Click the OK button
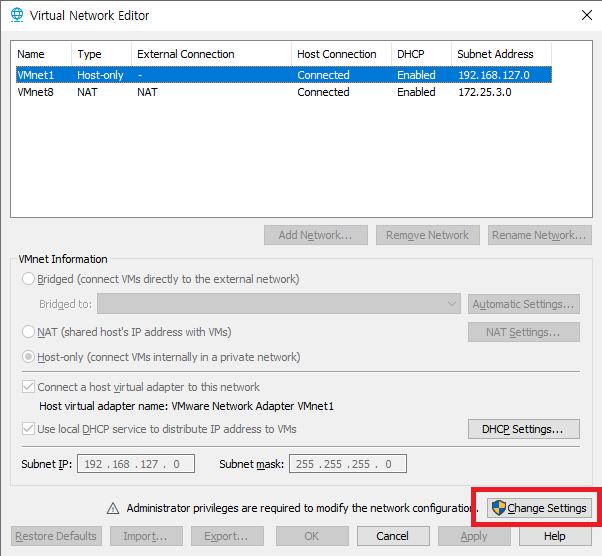 [312, 536]
